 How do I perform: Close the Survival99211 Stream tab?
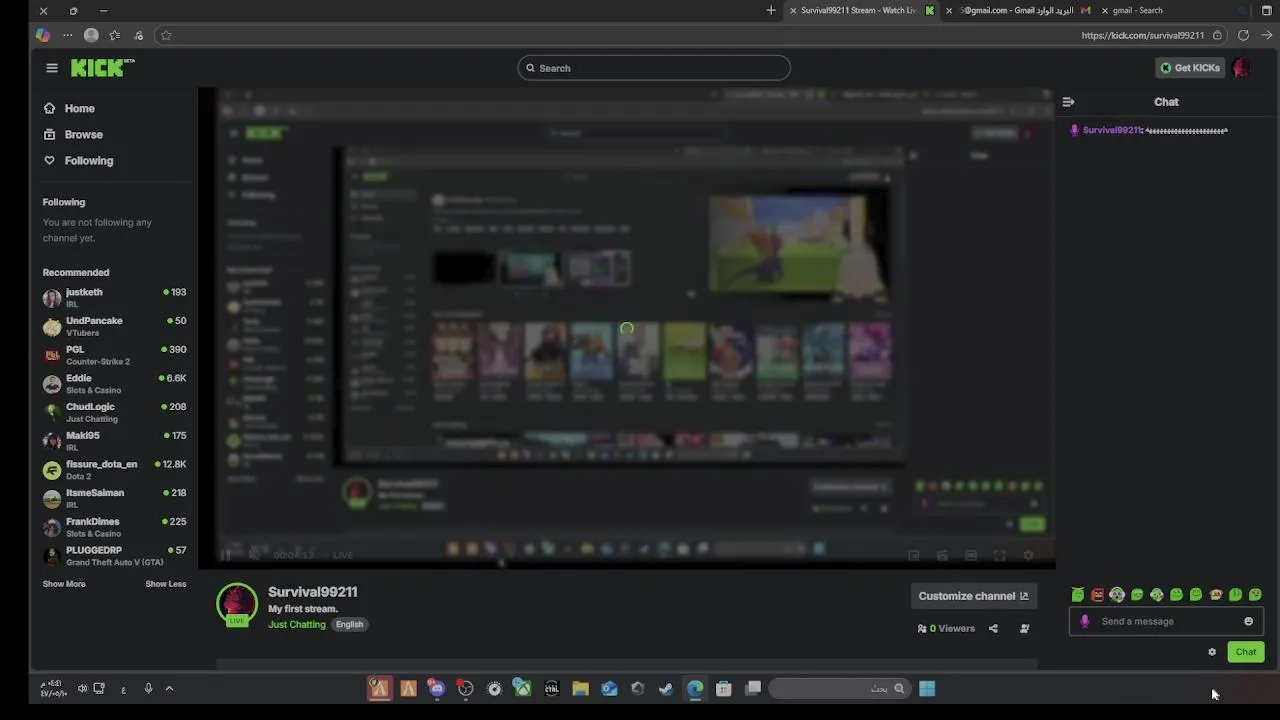point(793,10)
